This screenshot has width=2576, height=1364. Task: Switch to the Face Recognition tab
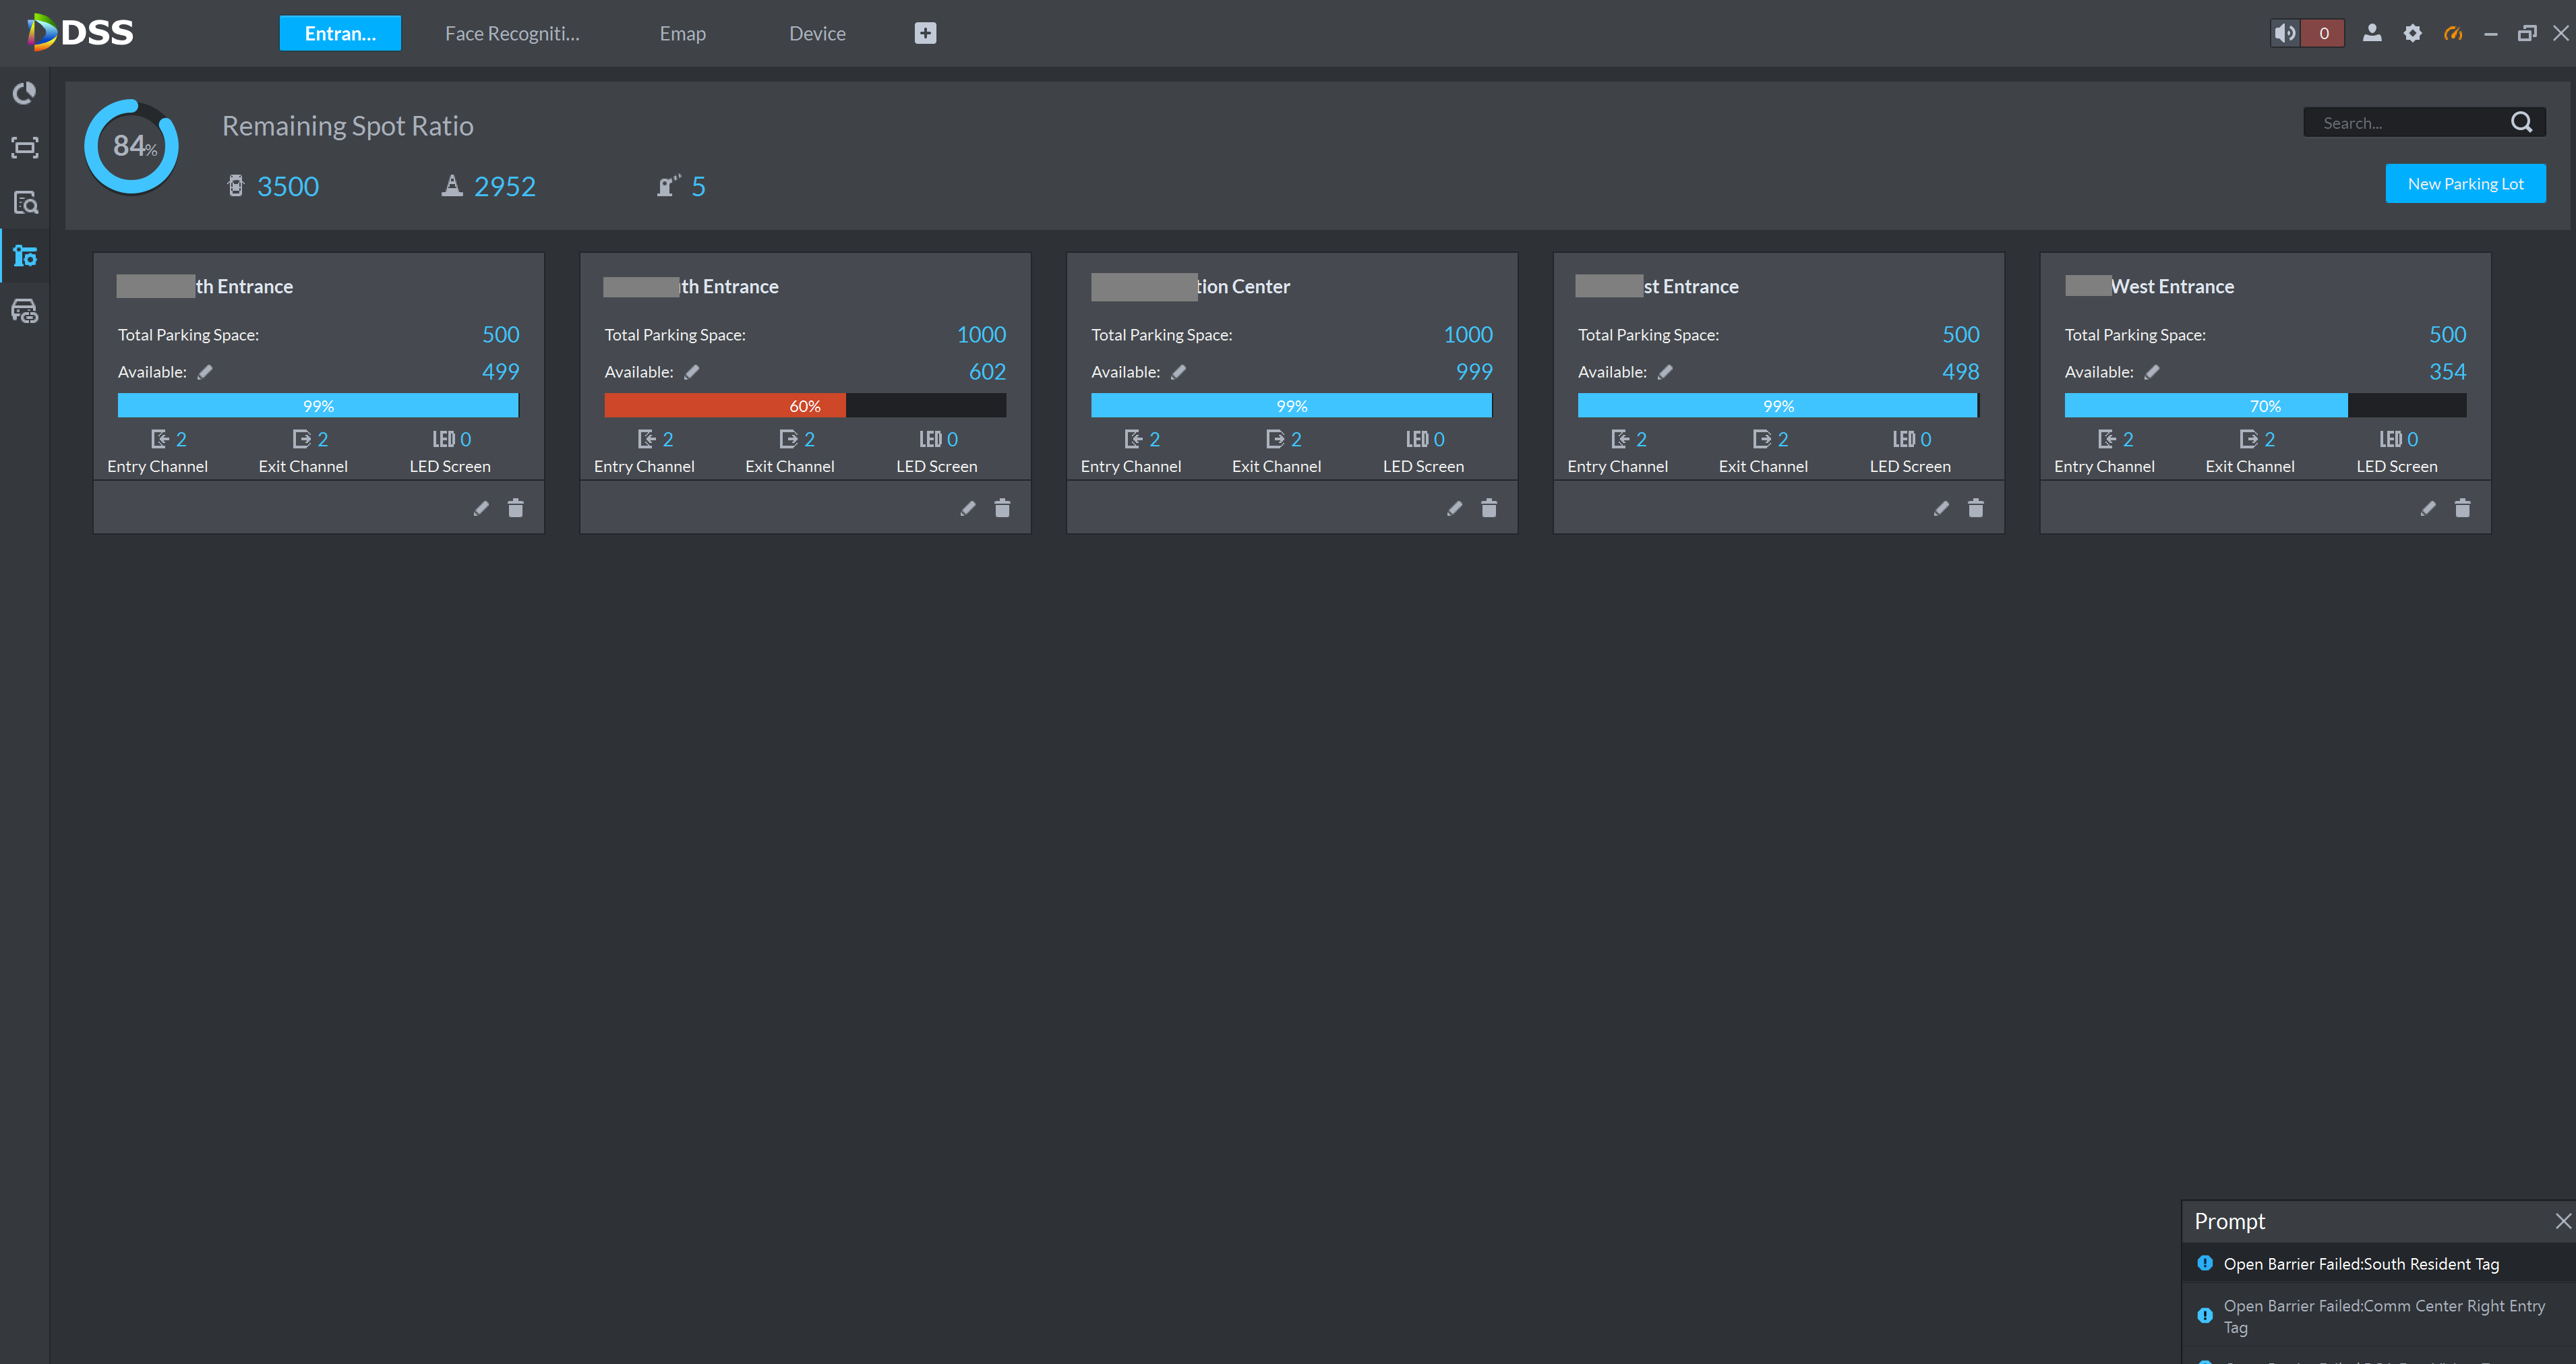coord(512,33)
